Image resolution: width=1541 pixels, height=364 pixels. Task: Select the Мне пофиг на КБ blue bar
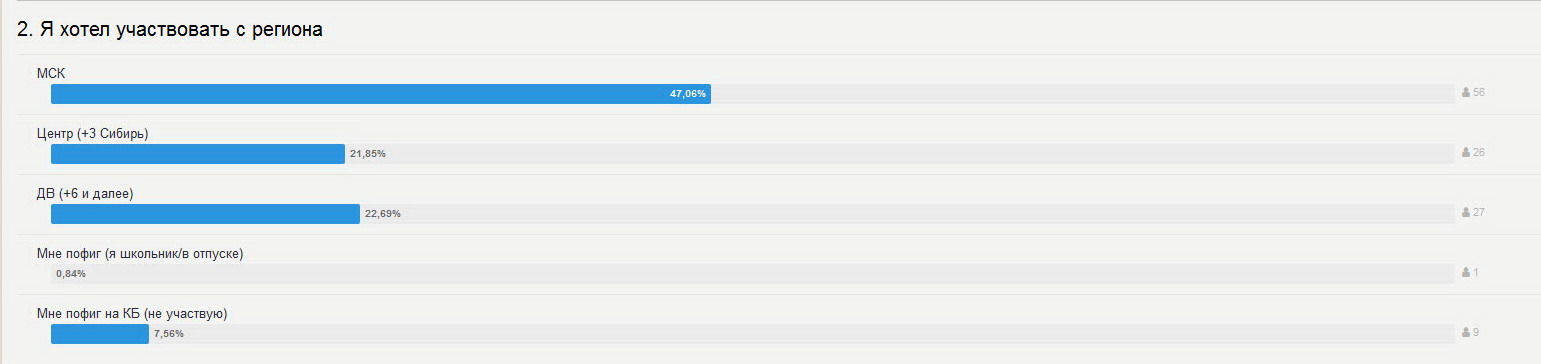point(100,334)
